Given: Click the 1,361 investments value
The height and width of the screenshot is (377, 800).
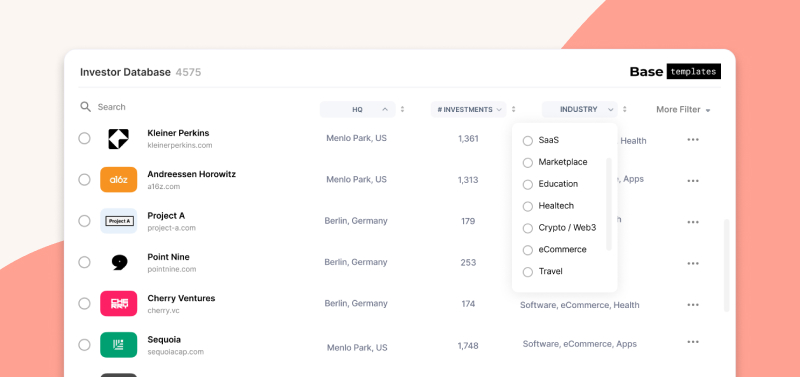Looking at the screenshot, I should tap(468, 138).
